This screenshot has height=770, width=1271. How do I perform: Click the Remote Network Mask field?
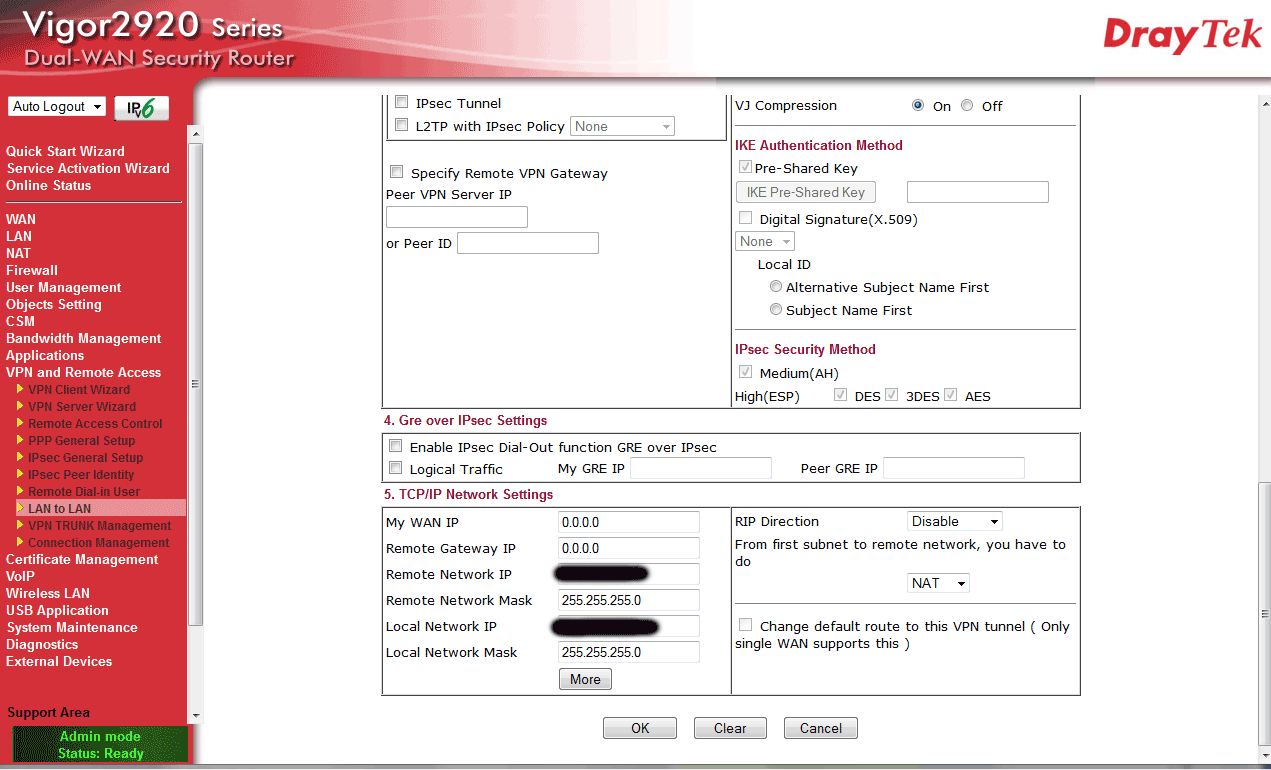pyautogui.click(x=629, y=600)
